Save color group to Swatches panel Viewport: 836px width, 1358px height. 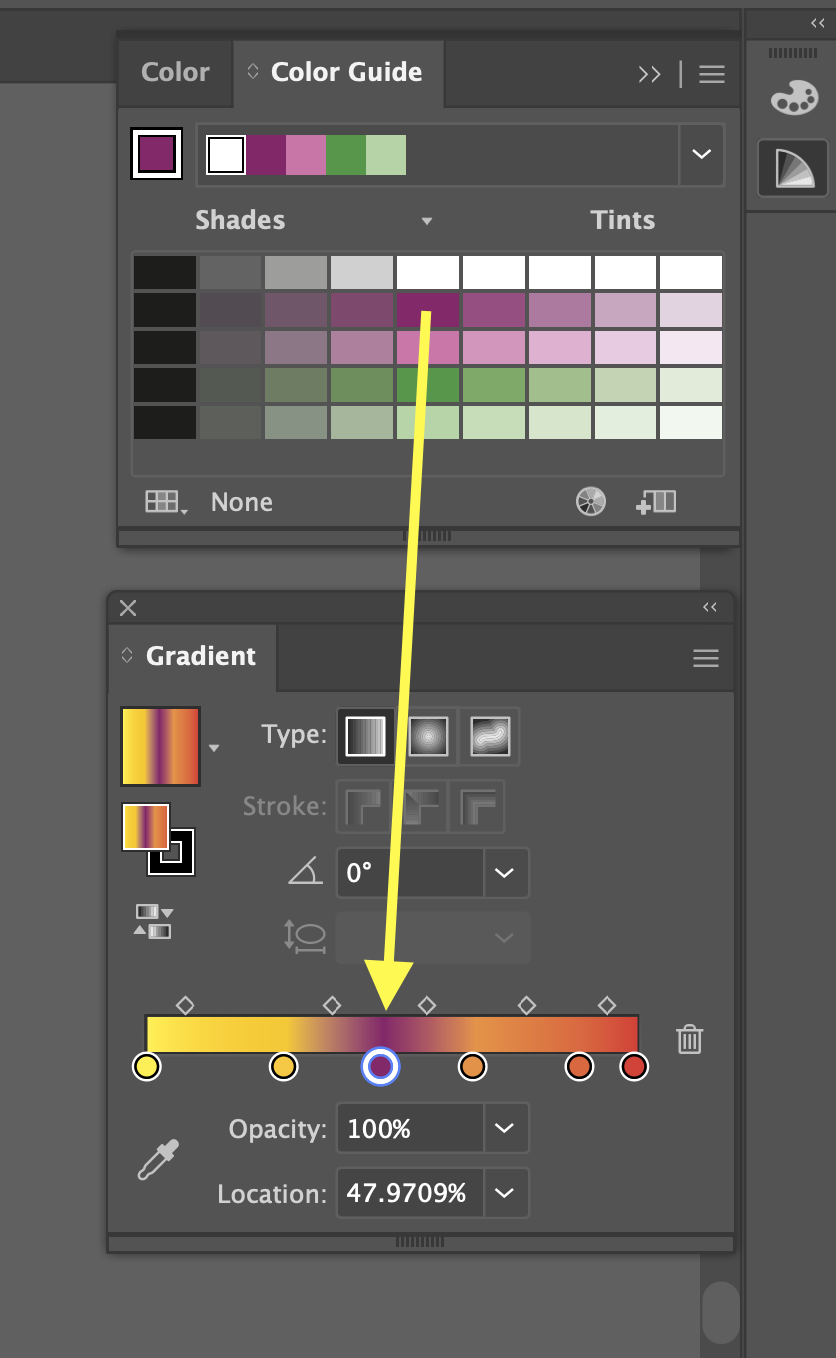pyautogui.click(x=656, y=501)
